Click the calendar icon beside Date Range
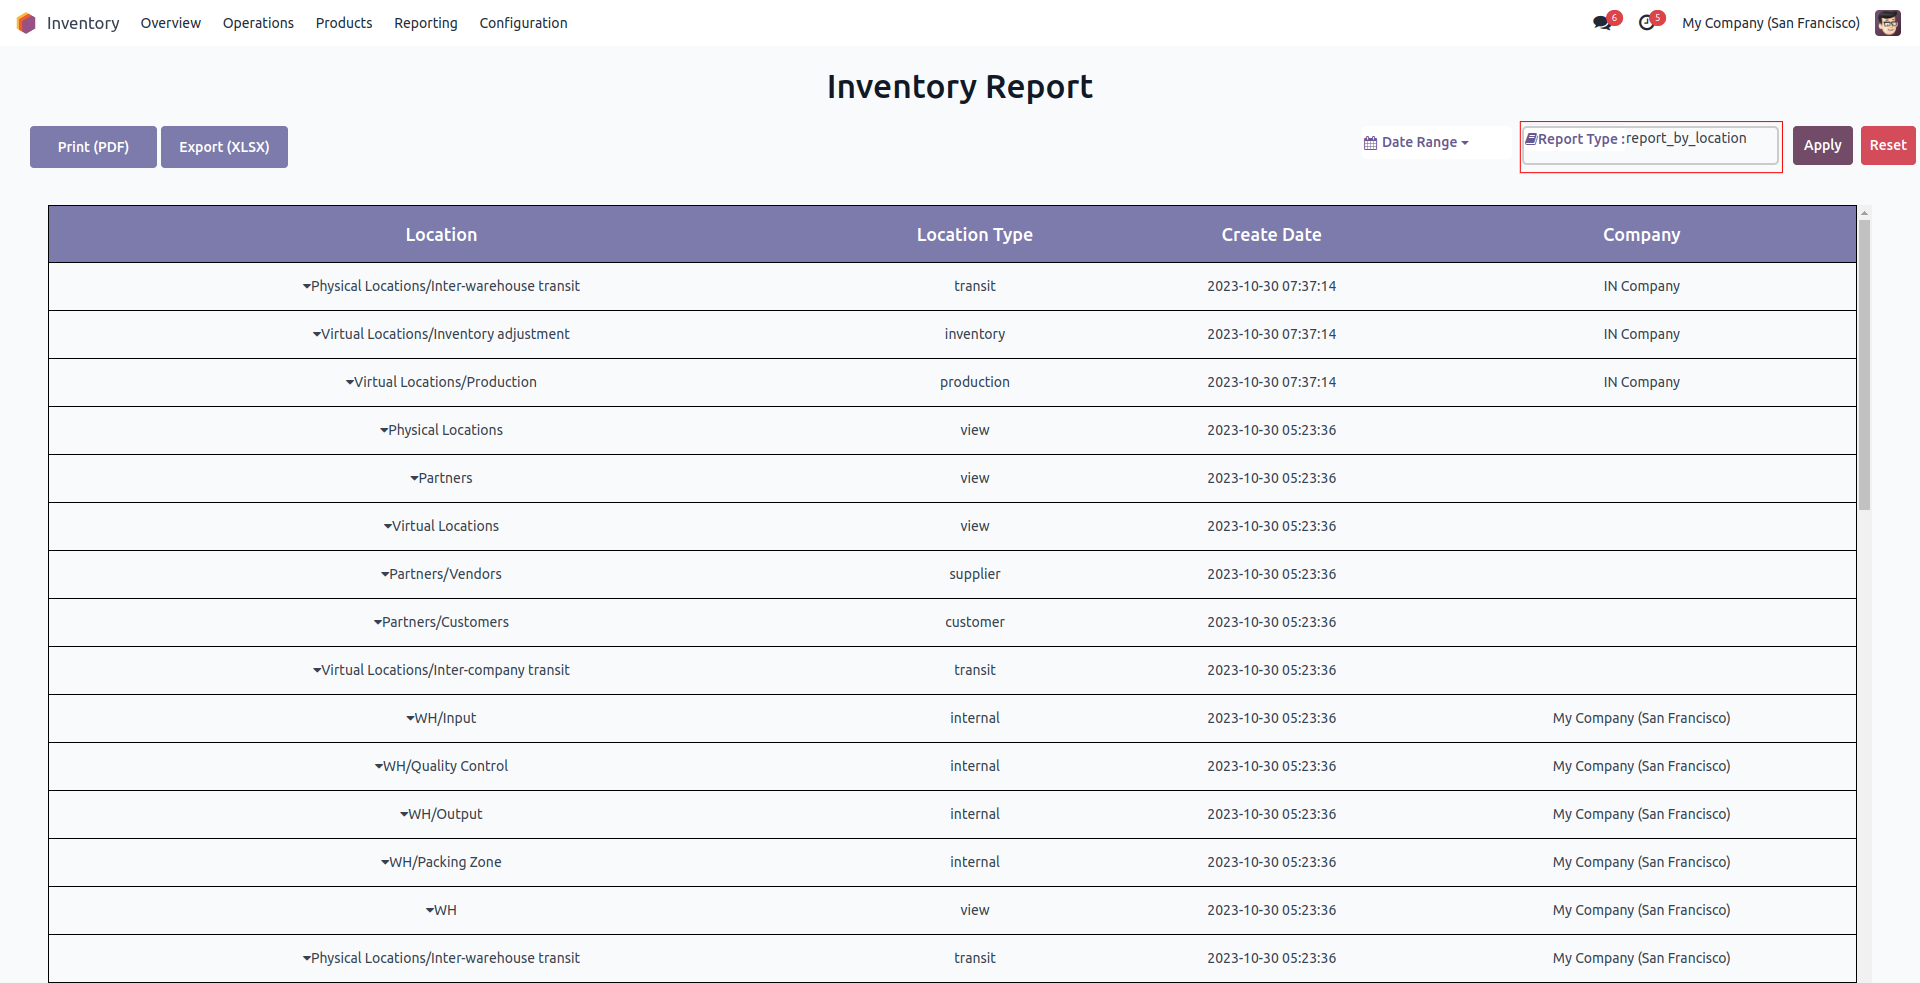1920x983 pixels. pos(1370,143)
